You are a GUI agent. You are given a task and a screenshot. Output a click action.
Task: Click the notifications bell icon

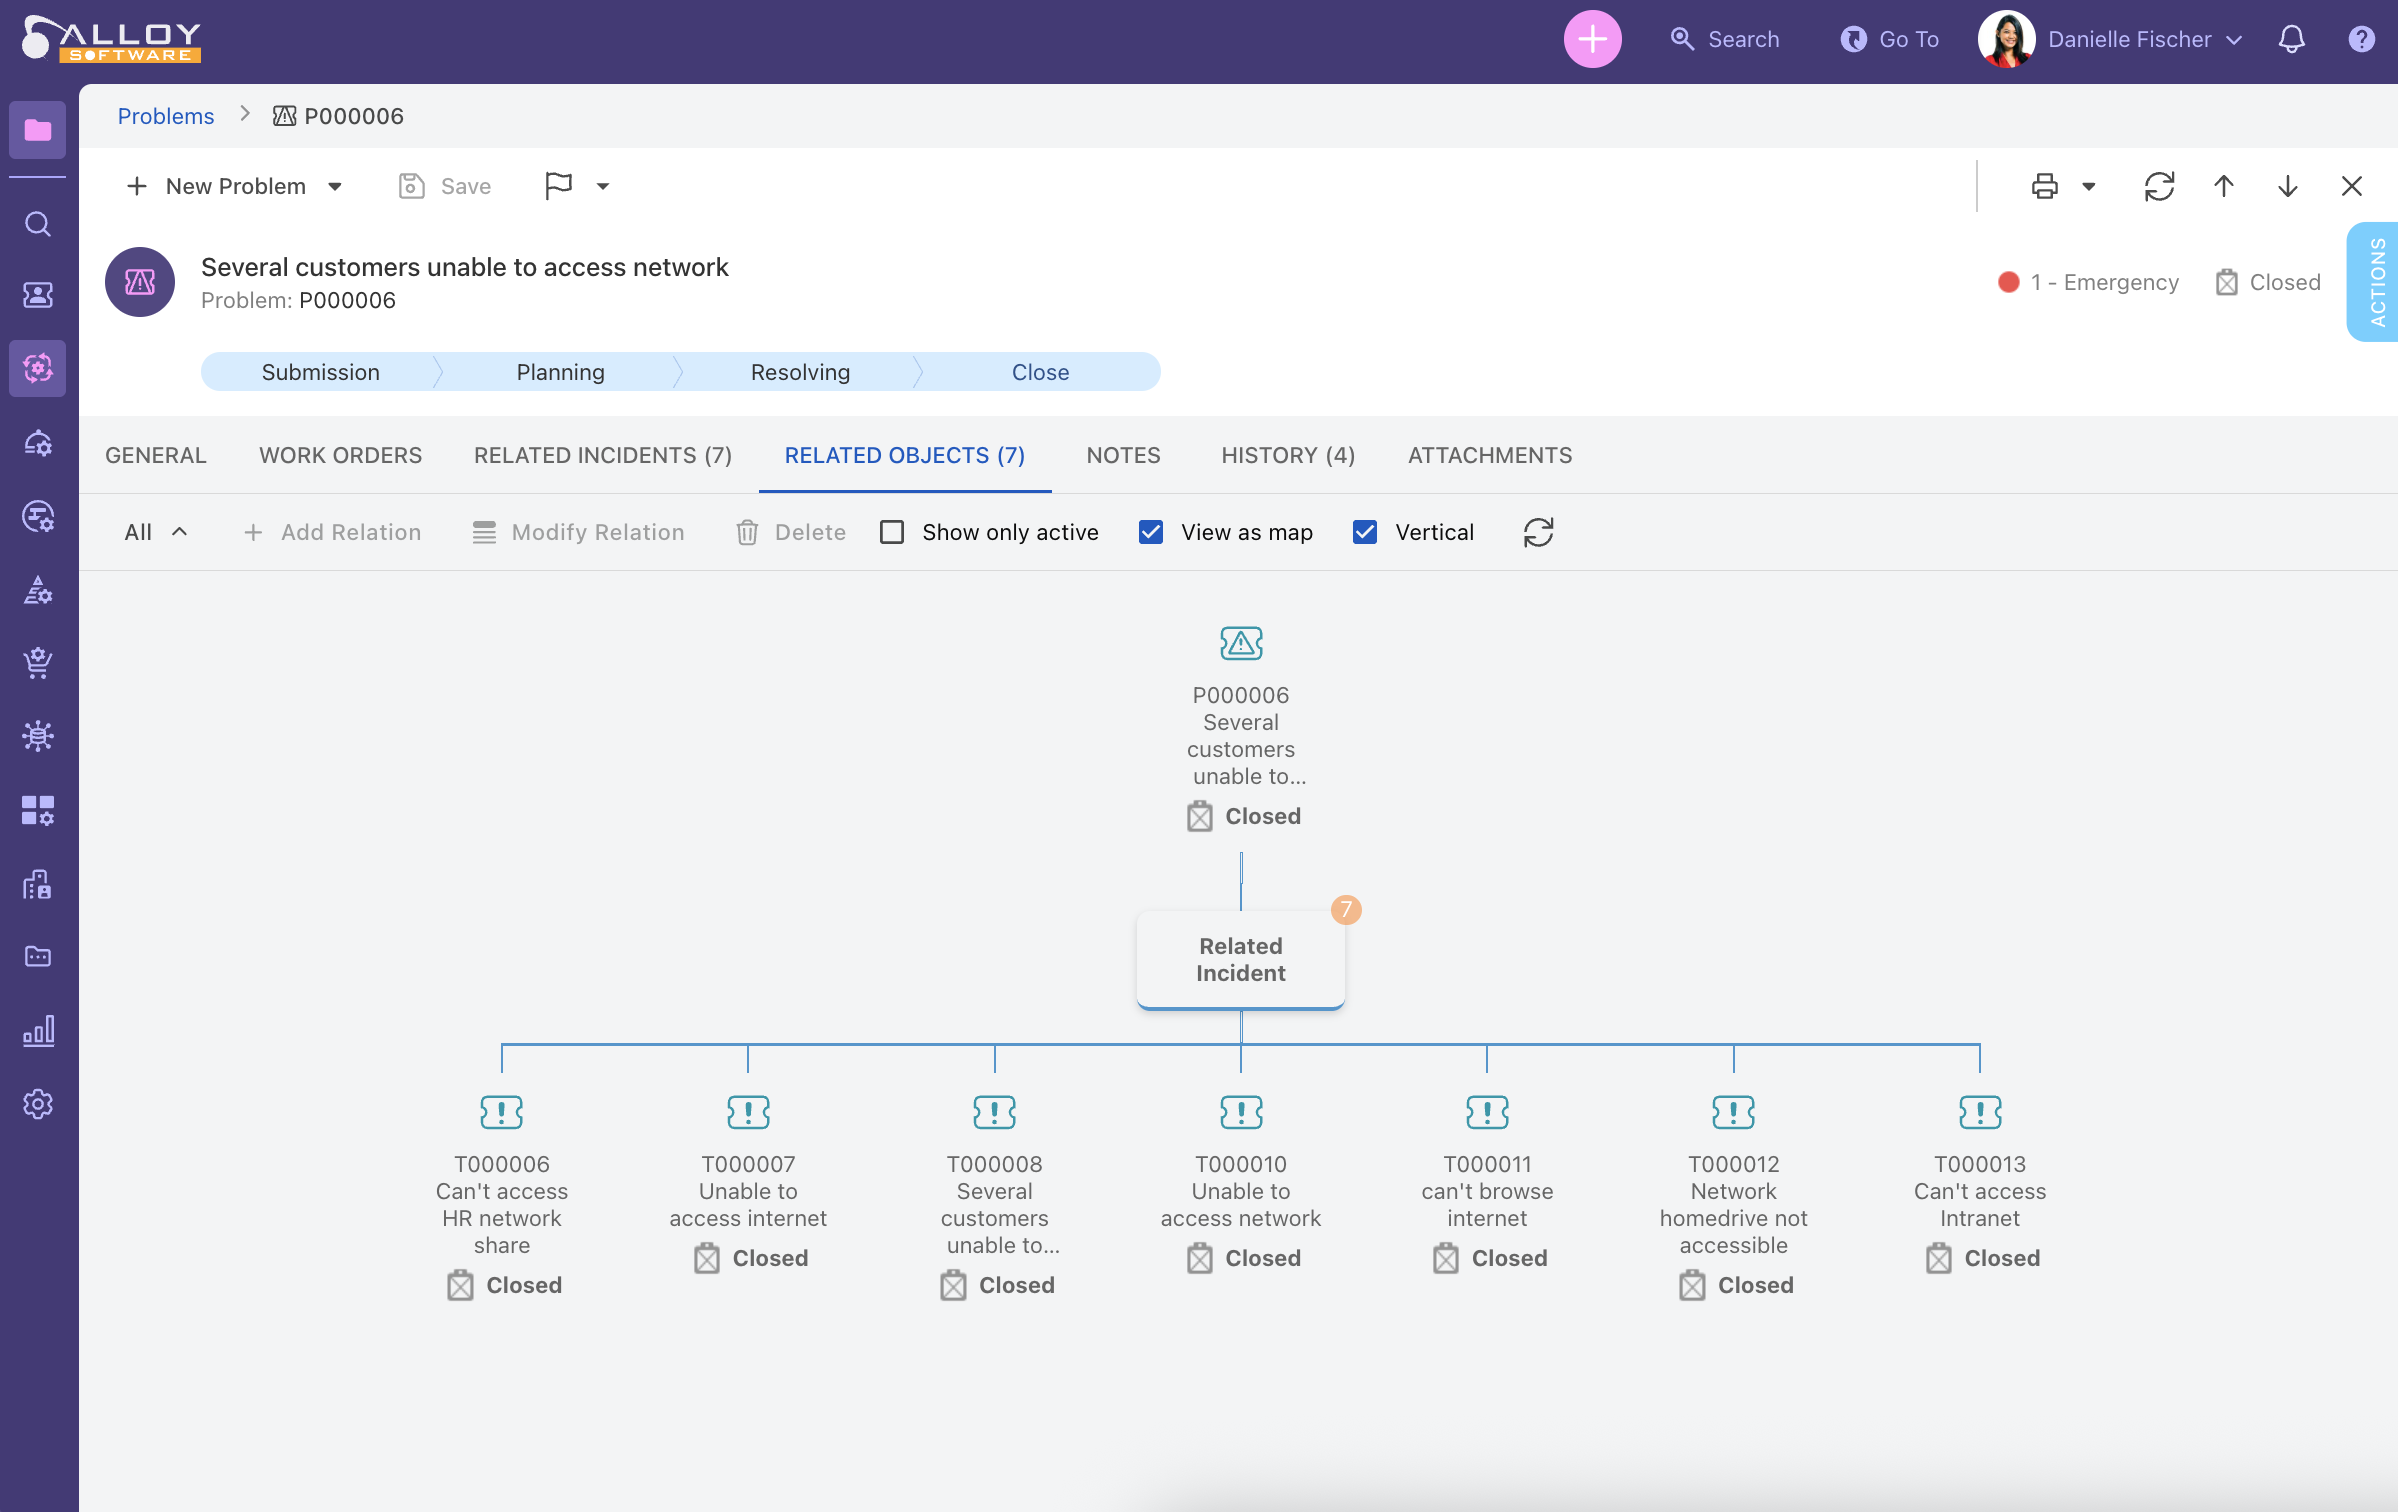pyautogui.click(x=2291, y=40)
